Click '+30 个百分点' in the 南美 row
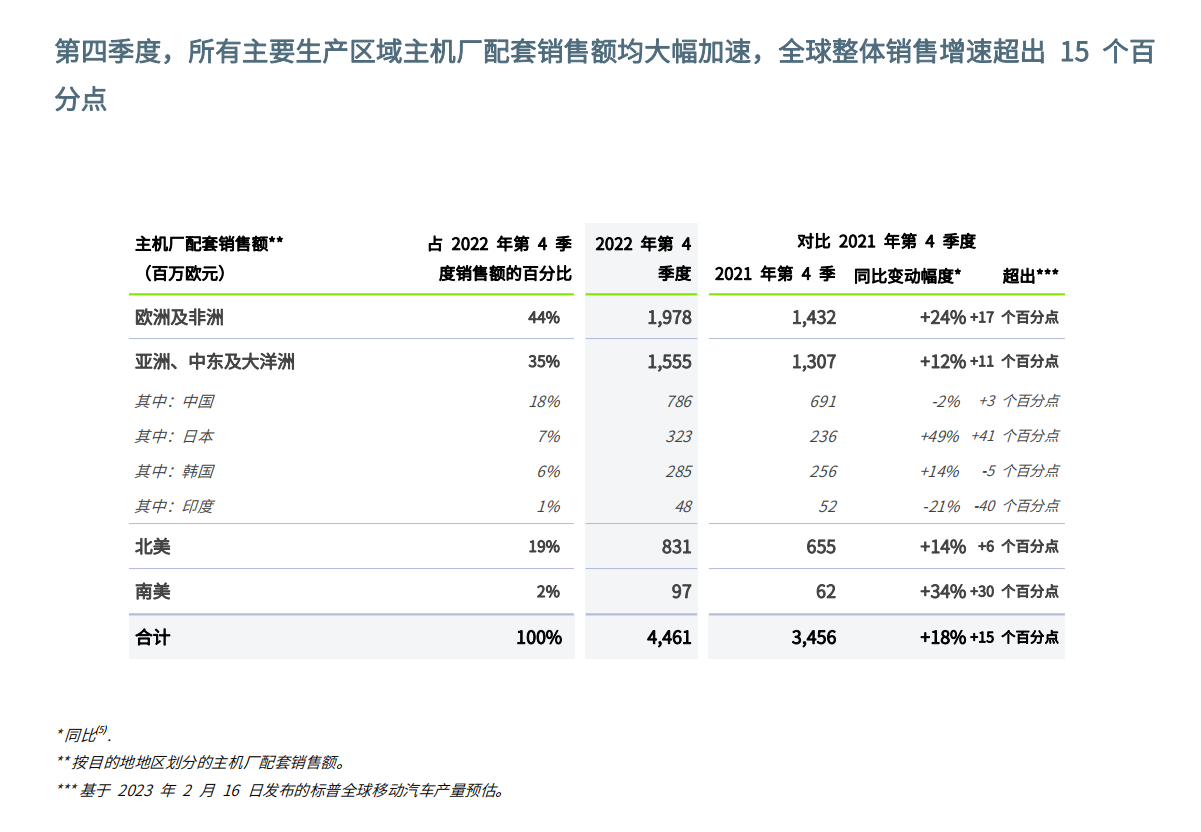This screenshot has height=832, width=1201. [1014, 592]
